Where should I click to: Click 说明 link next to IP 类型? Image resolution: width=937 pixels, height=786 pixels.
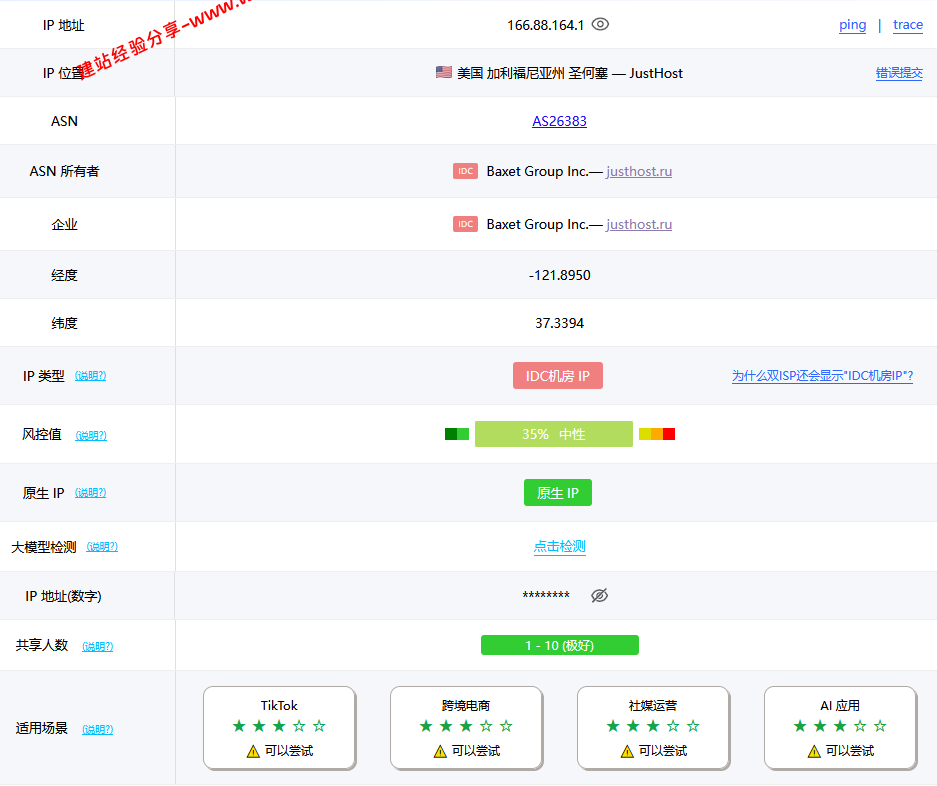tap(90, 376)
